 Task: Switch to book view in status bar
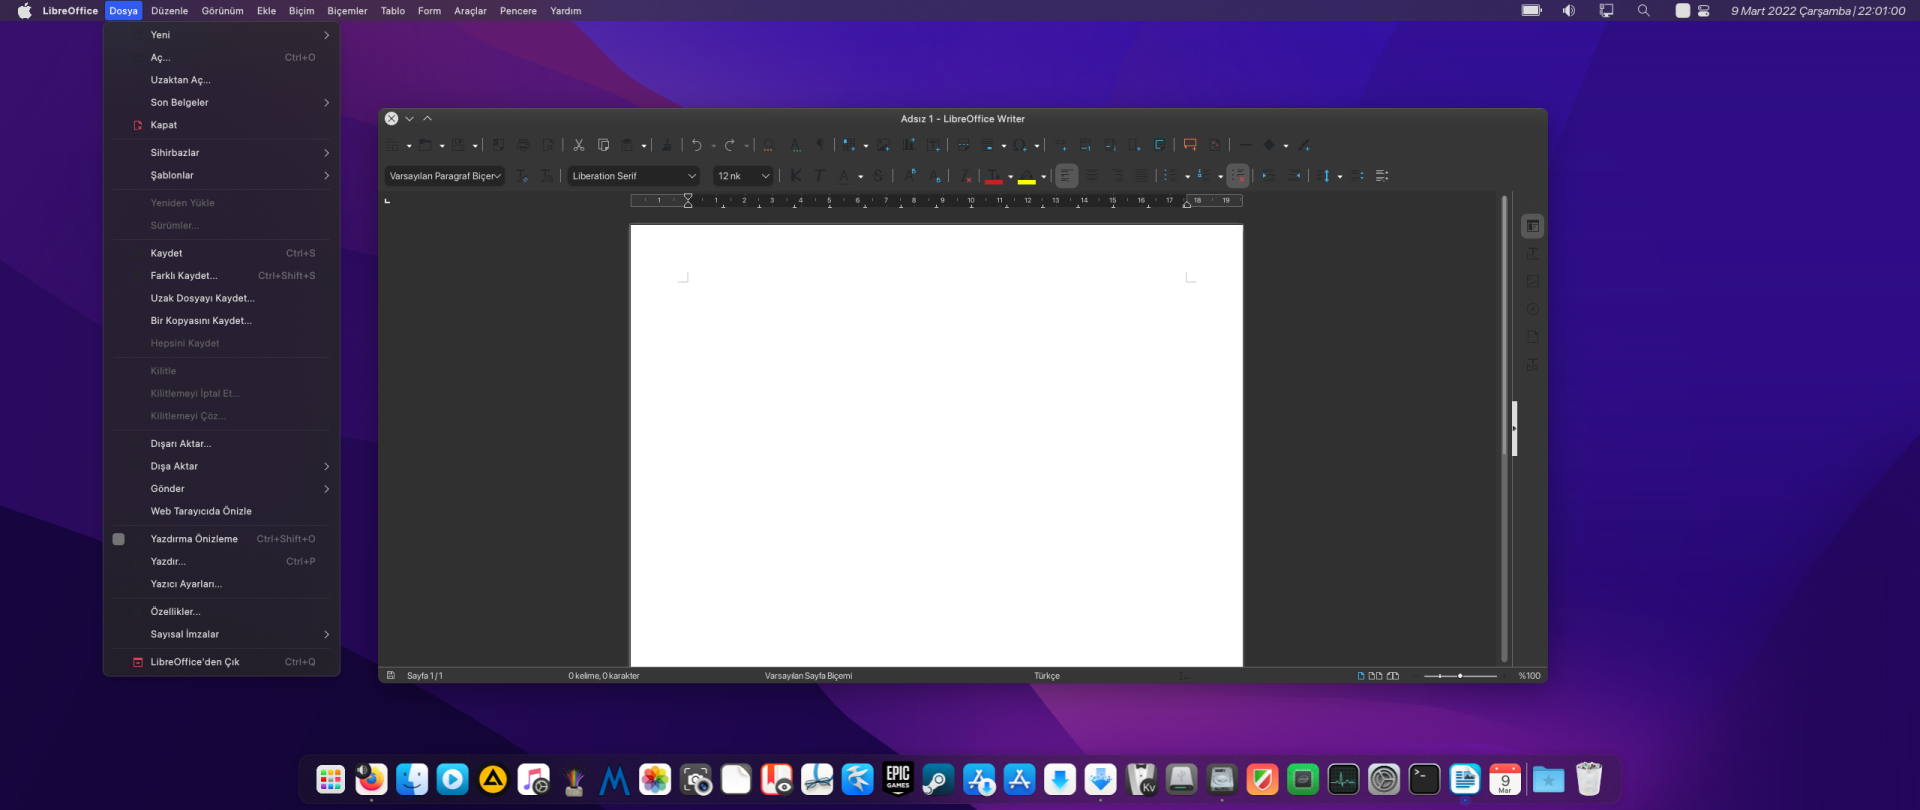[x=1392, y=676]
